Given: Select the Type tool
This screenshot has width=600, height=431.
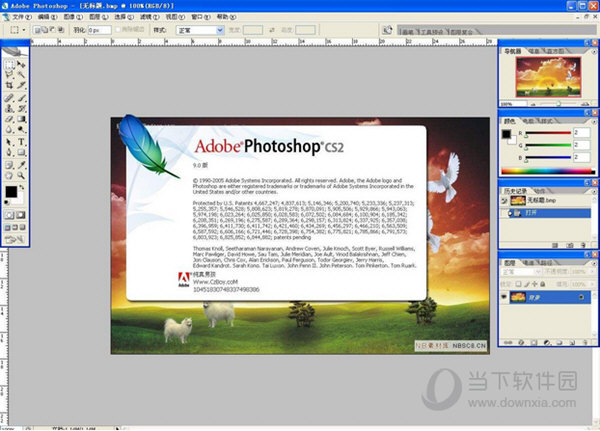Looking at the screenshot, I should point(21,142).
